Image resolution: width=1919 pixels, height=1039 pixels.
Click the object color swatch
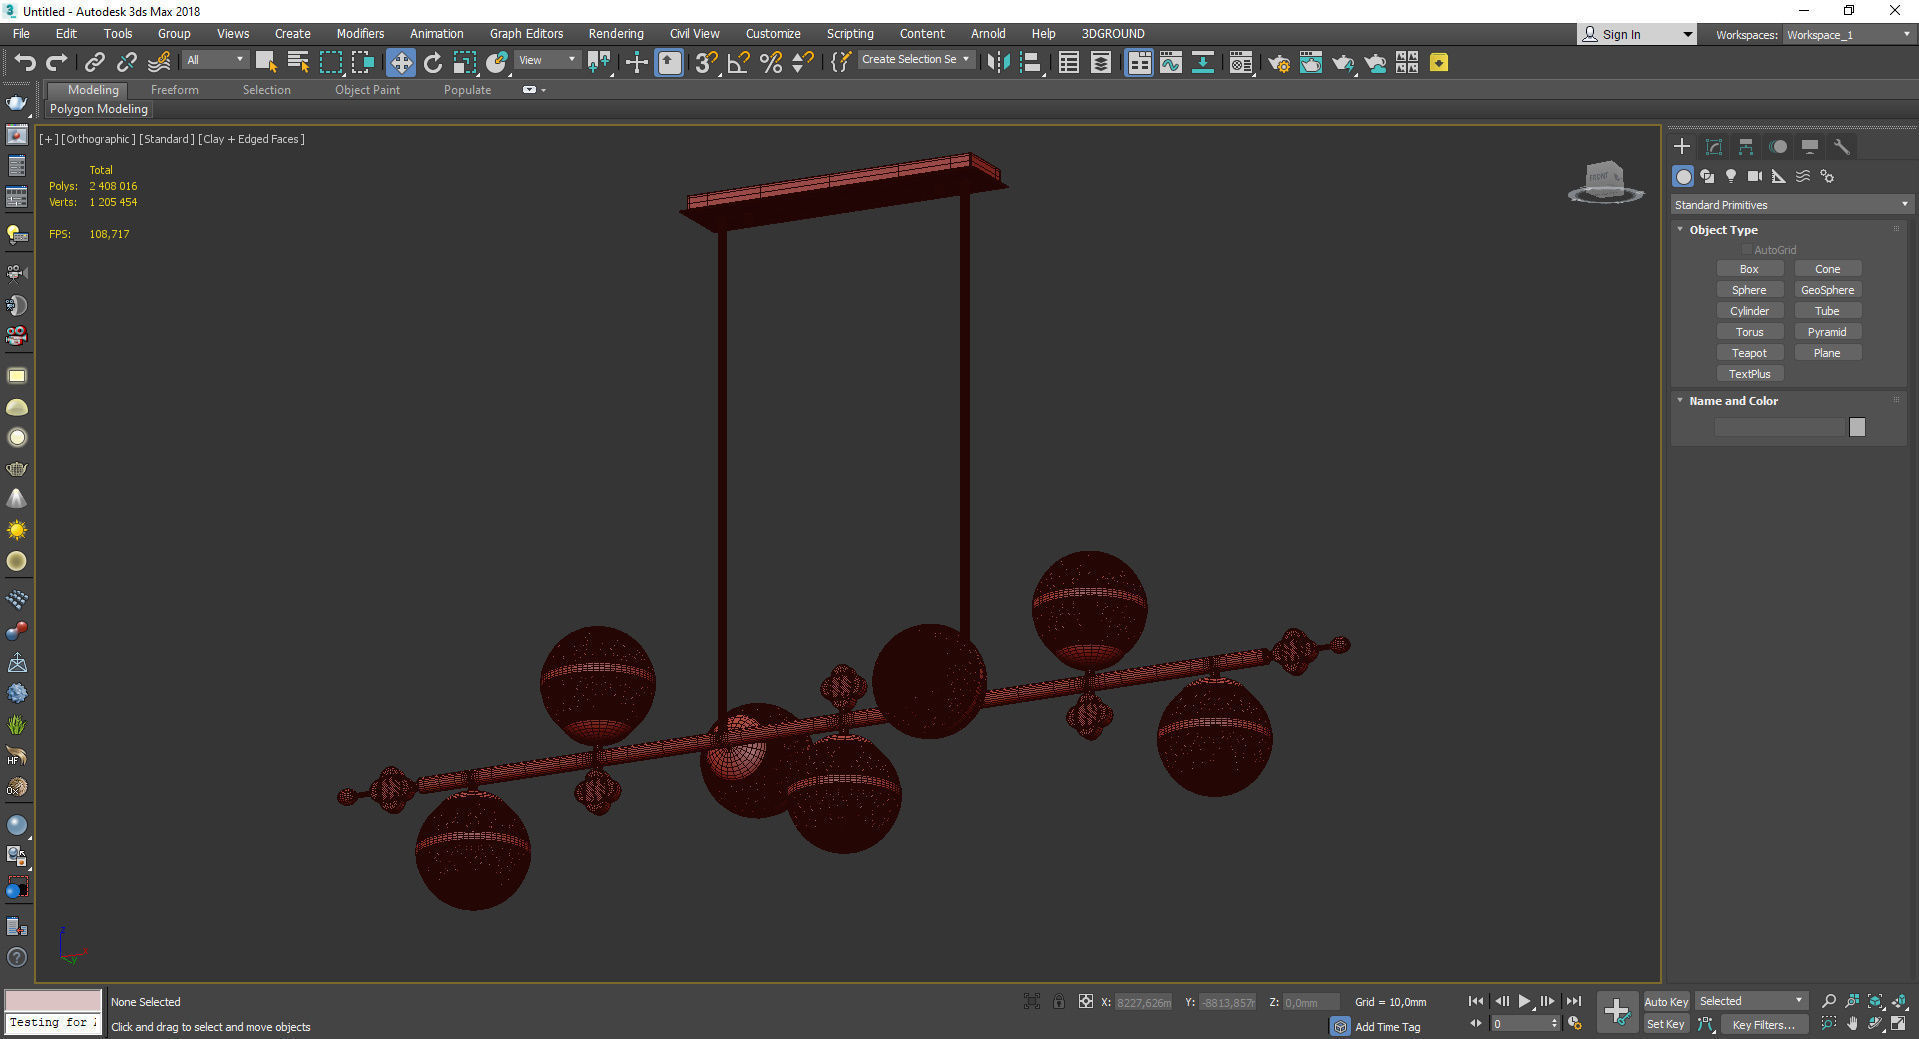[x=1857, y=427]
